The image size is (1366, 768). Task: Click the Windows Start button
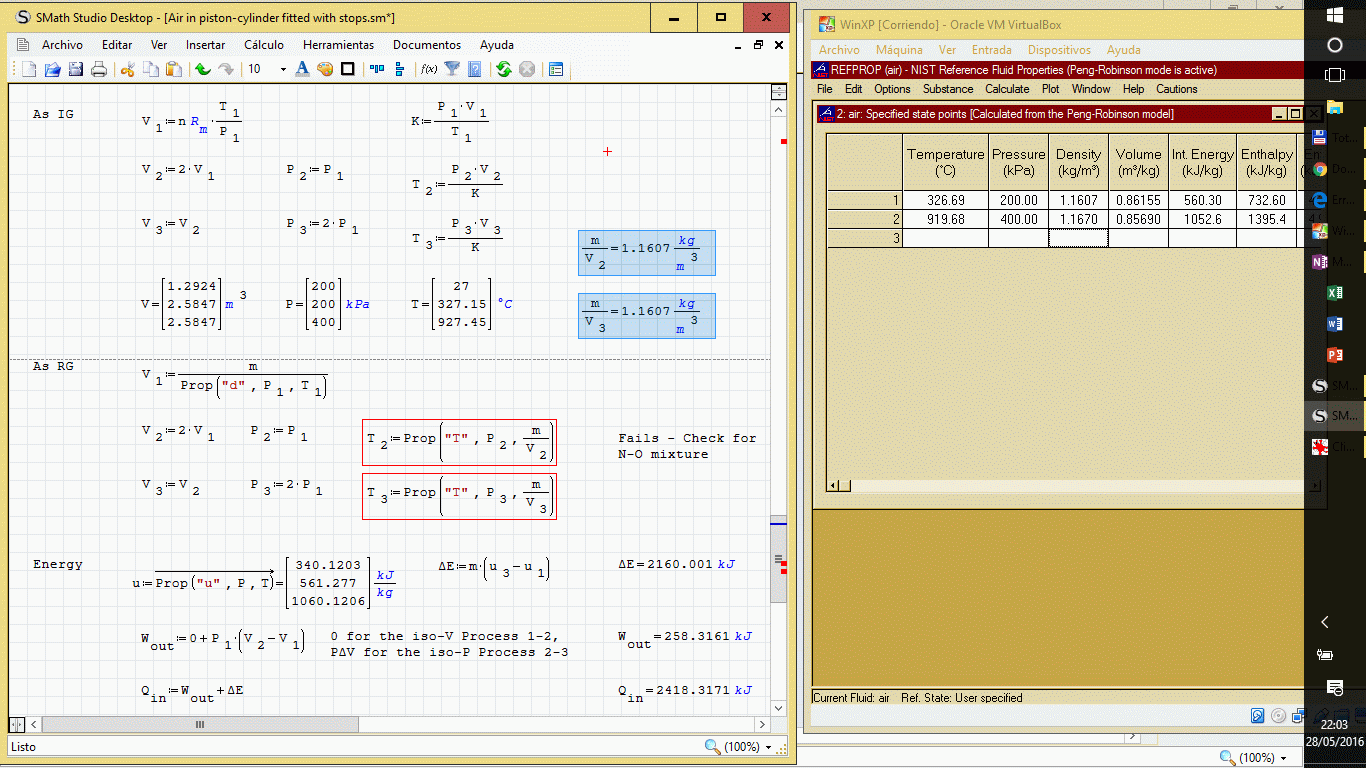pos(1334,15)
